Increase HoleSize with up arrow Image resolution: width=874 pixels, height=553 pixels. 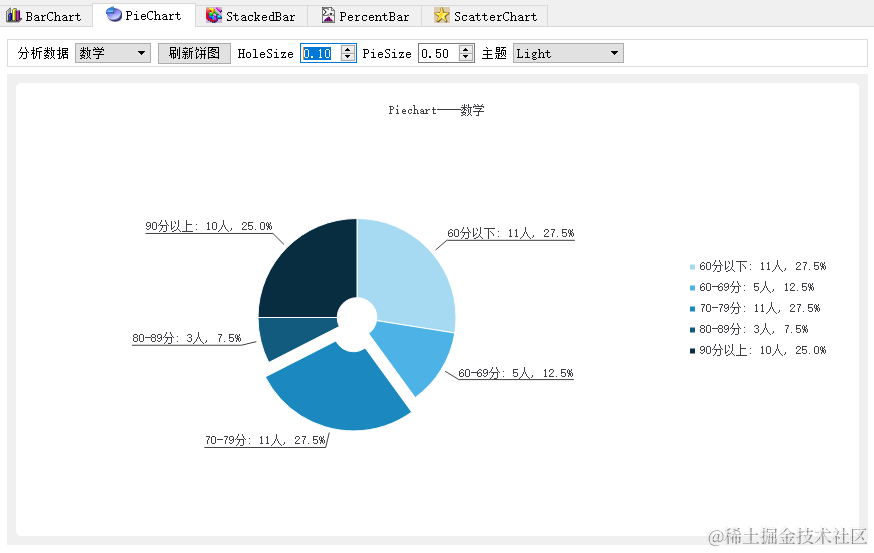pyautogui.click(x=348, y=49)
